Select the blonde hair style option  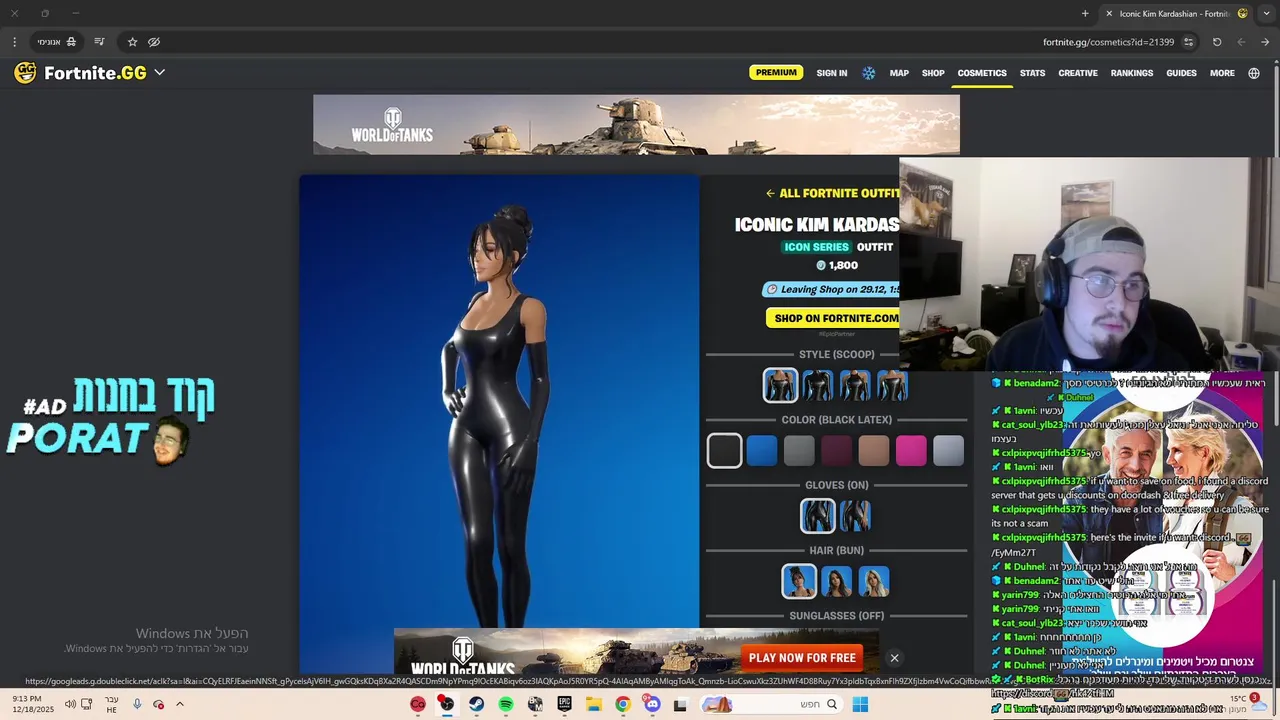pos(874,581)
